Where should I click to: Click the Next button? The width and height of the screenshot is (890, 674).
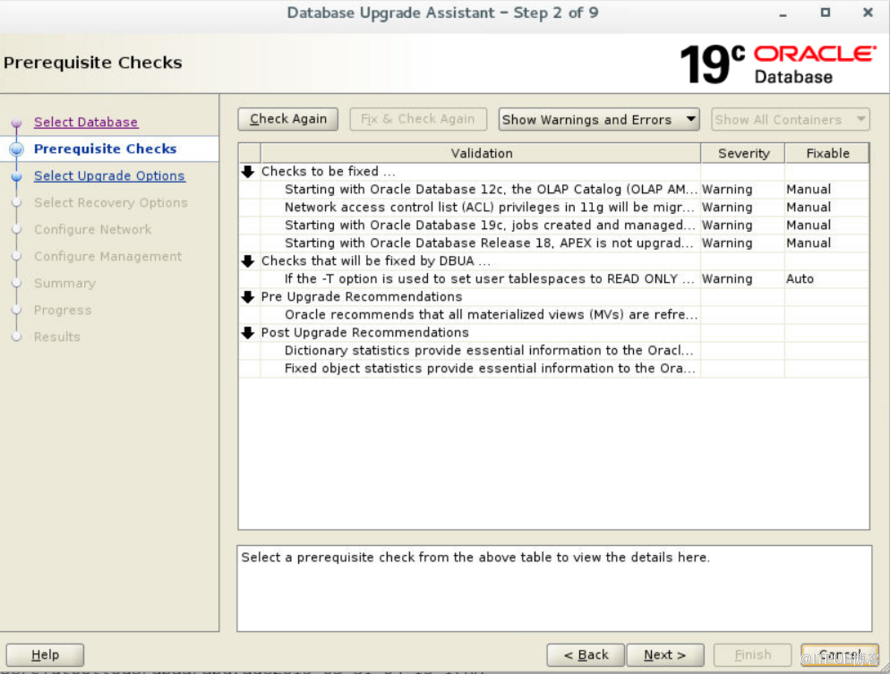(665, 655)
